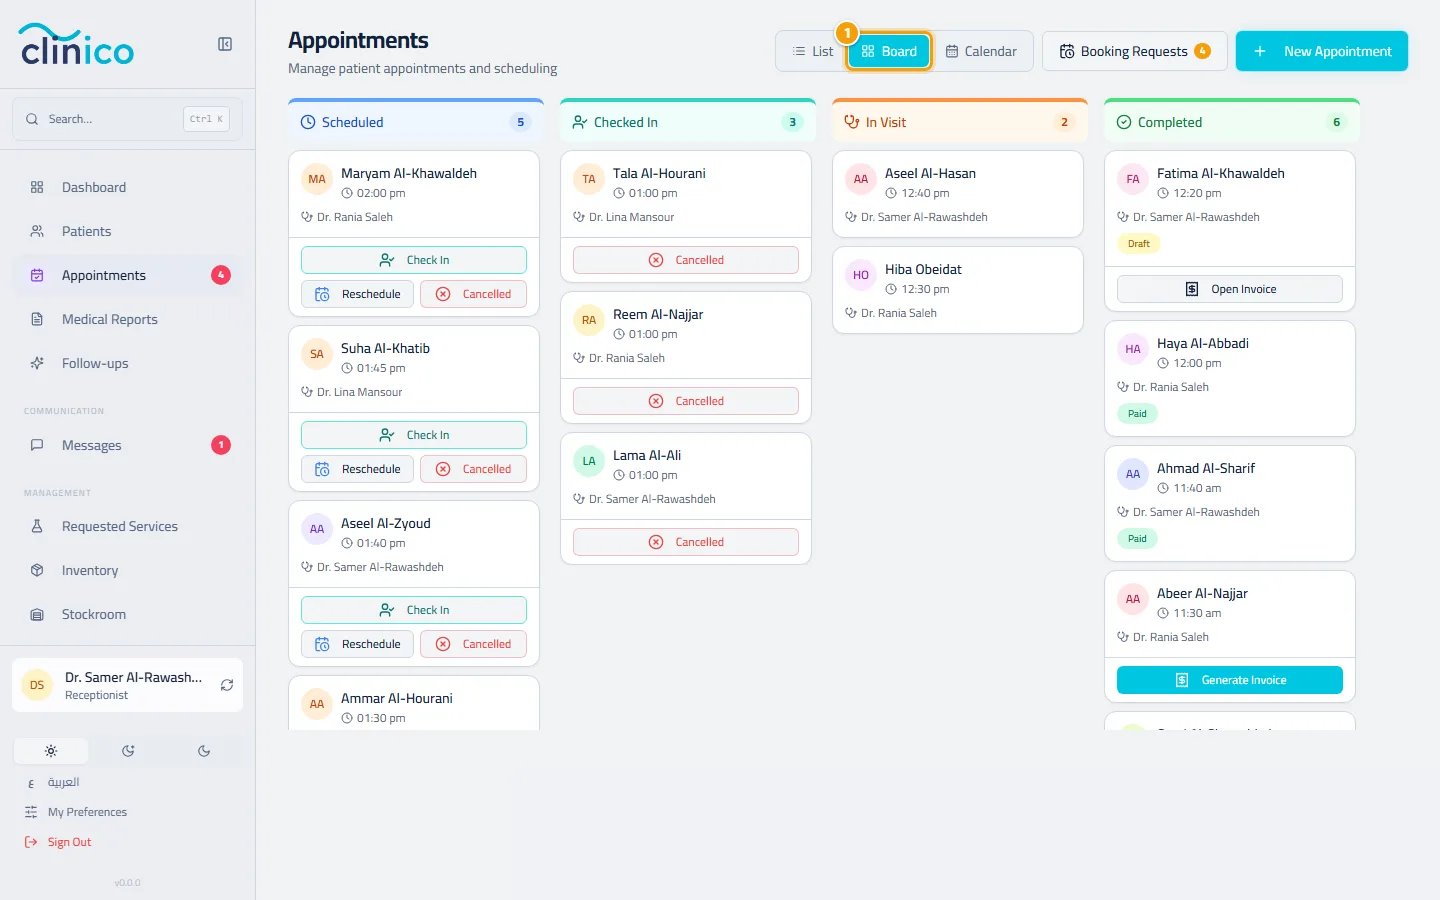Reschedule Suha Al-Khatib's appointment
The image size is (1440, 900).
pyautogui.click(x=357, y=469)
